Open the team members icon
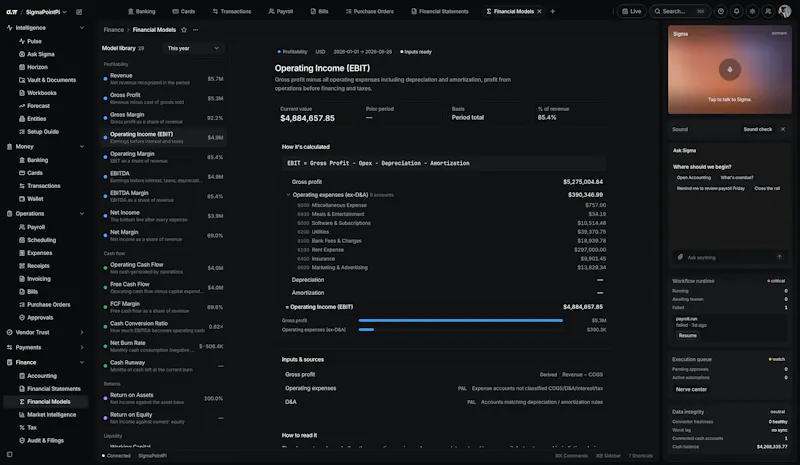Screen dimensions: 800x465 [x=768, y=11]
